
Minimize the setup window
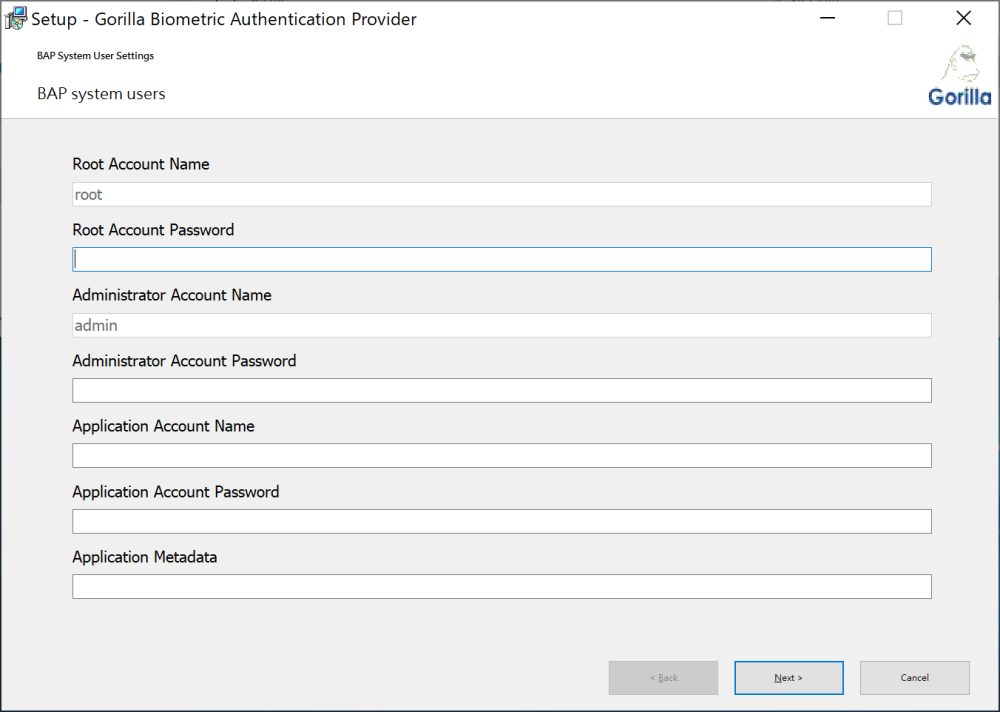827,17
